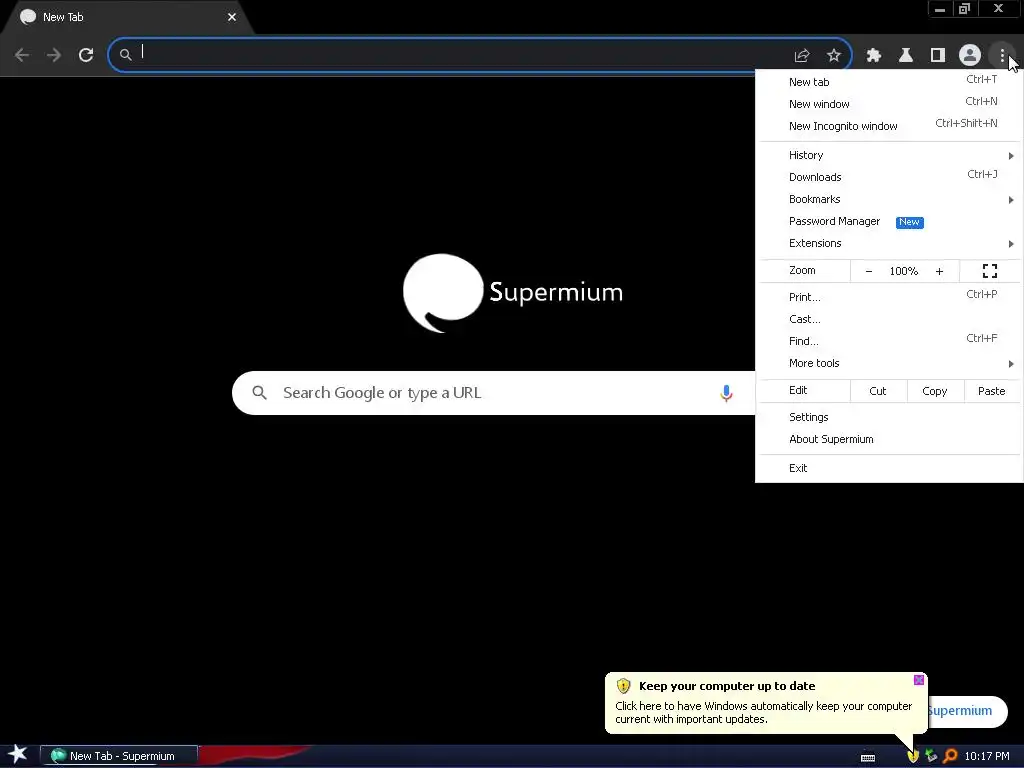Toggle the side panel icon
Image resolution: width=1024 pixels, height=768 pixels.
click(x=938, y=56)
